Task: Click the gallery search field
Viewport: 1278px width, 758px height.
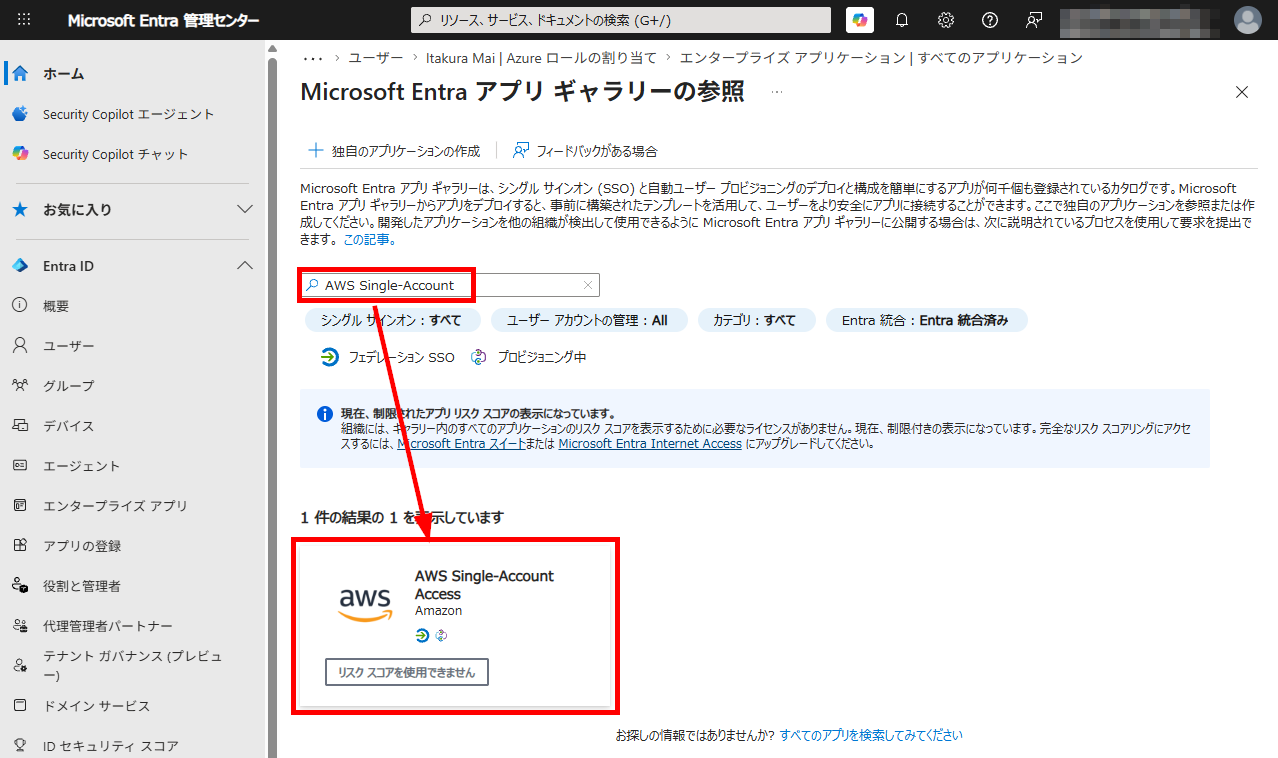Action: [450, 285]
